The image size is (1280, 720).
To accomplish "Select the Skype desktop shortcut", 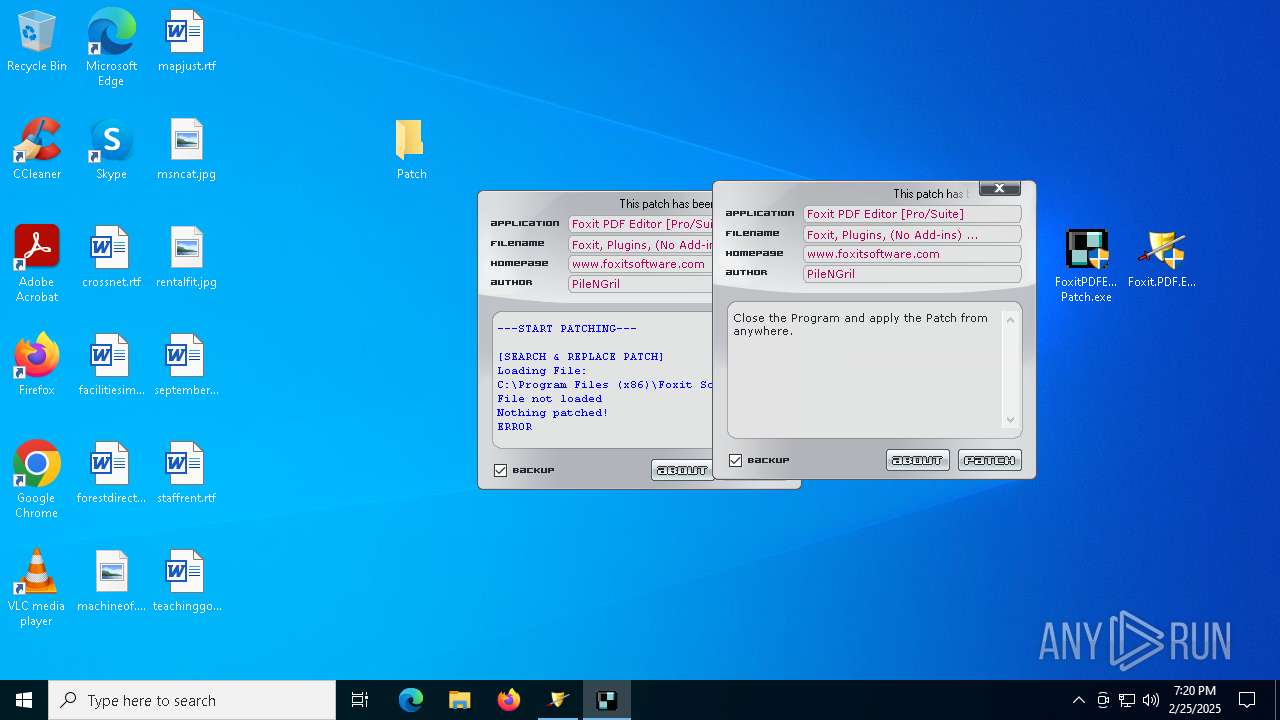I will [x=111, y=150].
